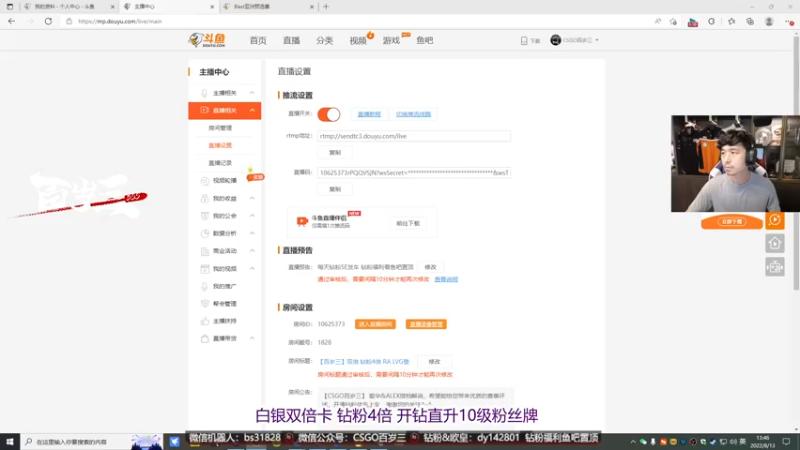The height and width of the screenshot is (450, 800).
Task: Switch to the third browser tab
Action: 269,7
